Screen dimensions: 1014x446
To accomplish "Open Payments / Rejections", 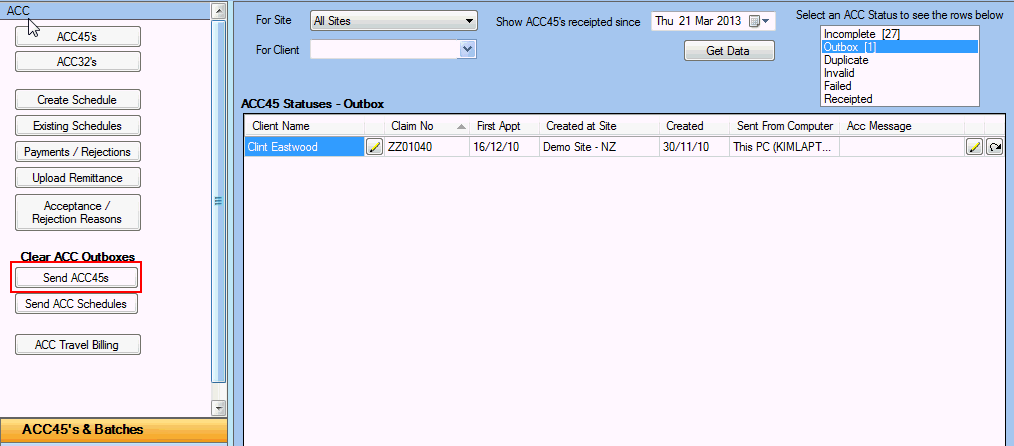I will click(78, 152).
